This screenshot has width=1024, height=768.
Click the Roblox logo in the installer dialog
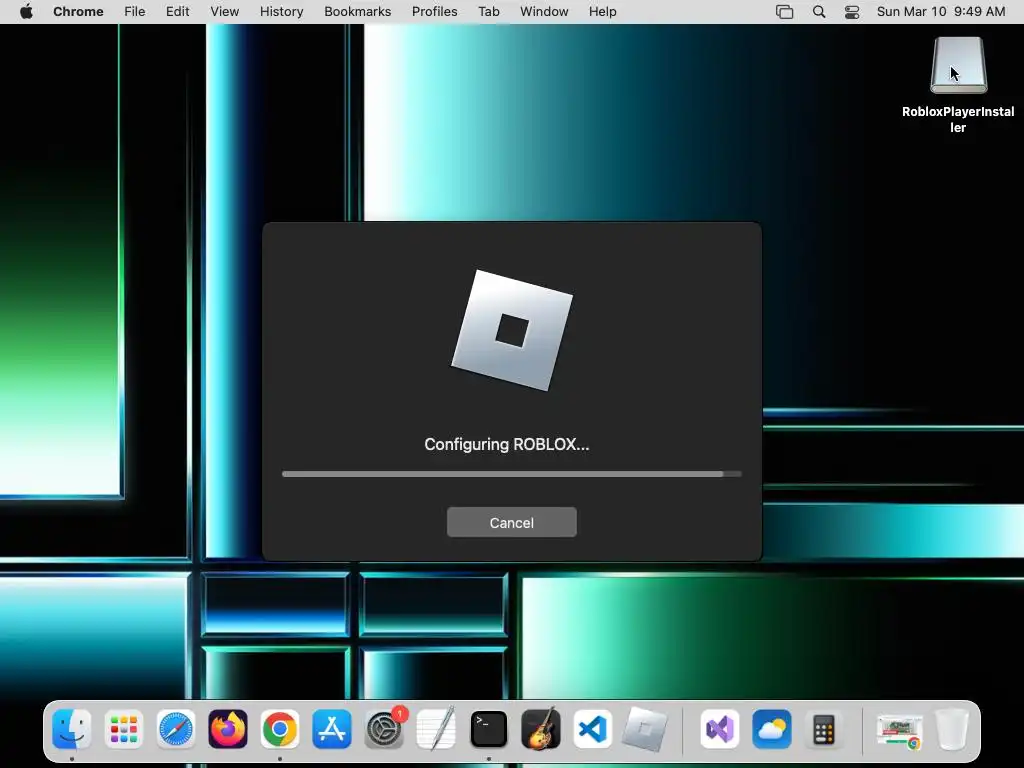tap(512, 330)
